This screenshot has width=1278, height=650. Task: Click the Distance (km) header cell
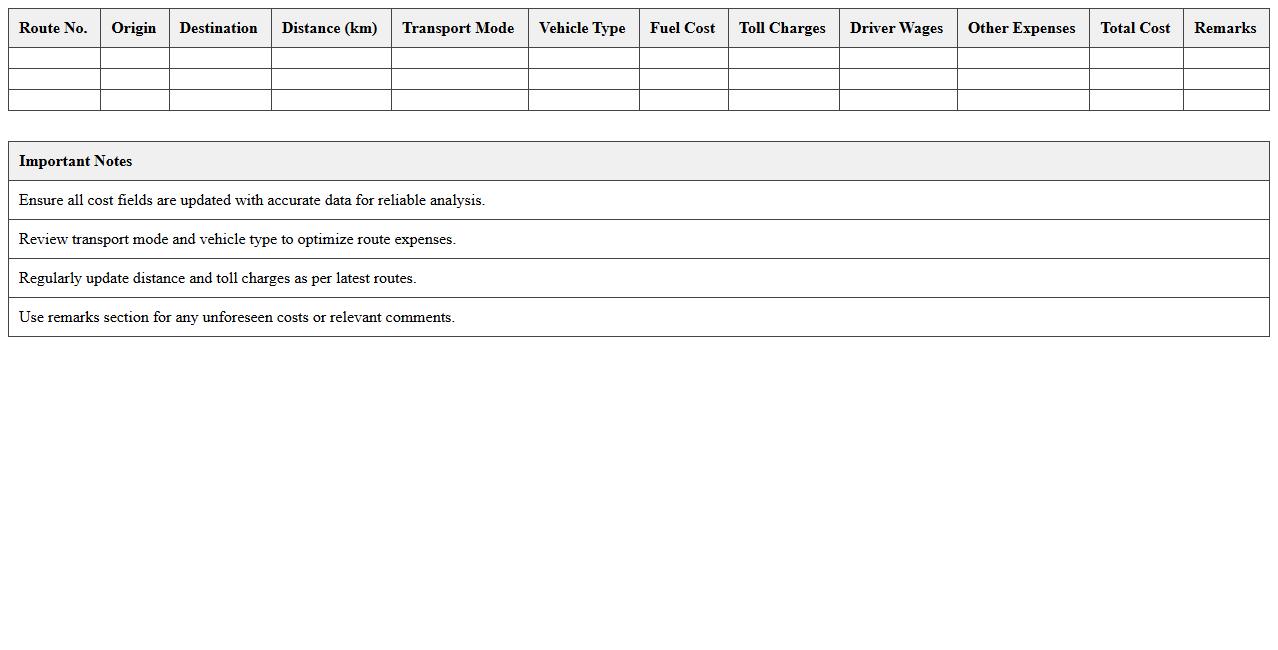tap(330, 28)
